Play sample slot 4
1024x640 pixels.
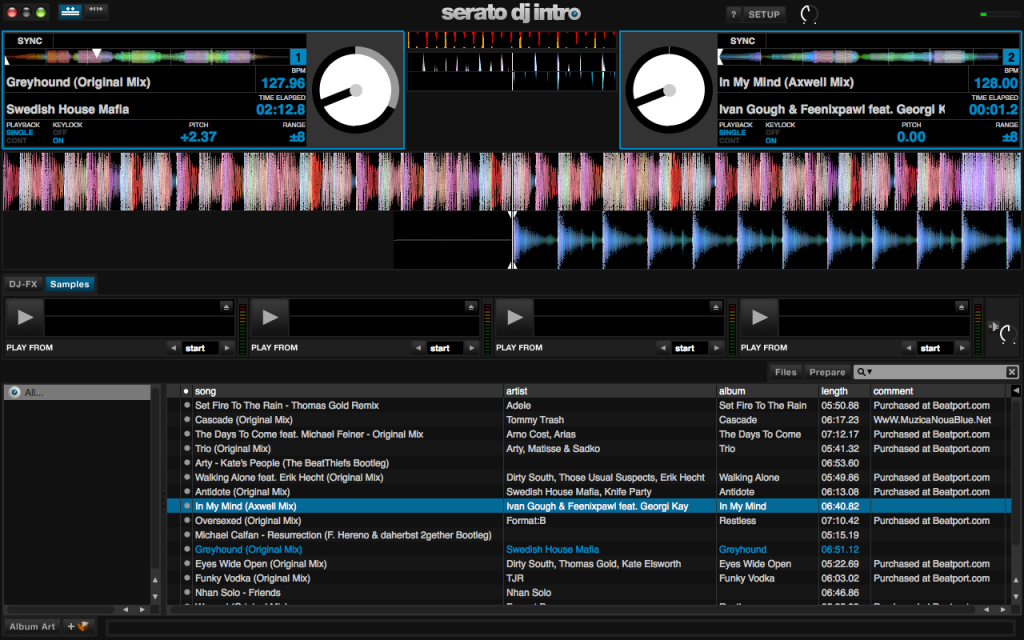pos(759,317)
